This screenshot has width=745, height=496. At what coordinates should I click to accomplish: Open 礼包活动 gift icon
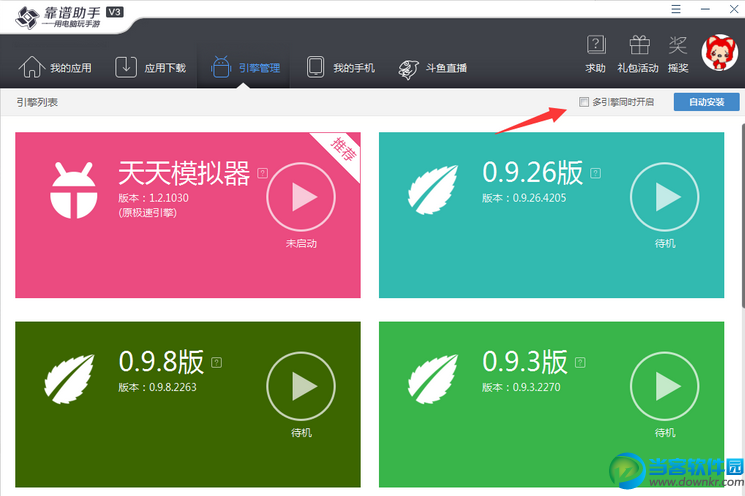click(x=638, y=54)
